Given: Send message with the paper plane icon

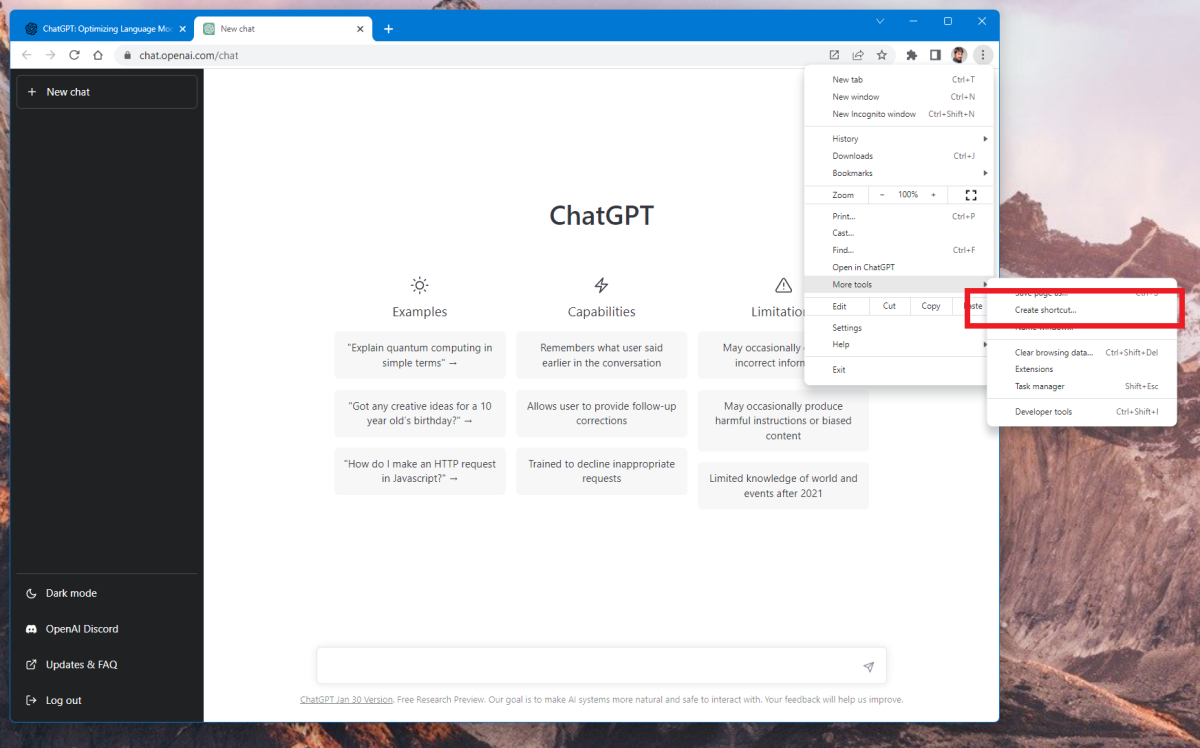Looking at the screenshot, I should [868, 666].
